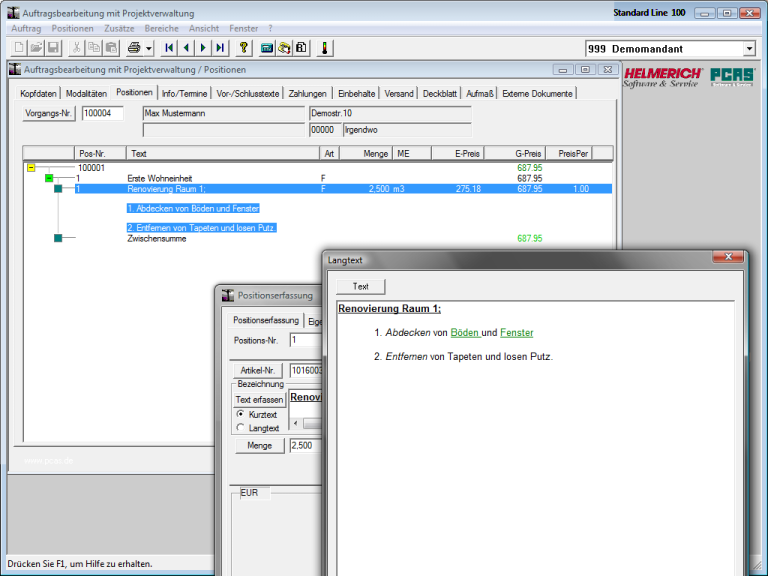This screenshot has width=768, height=576.
Task: Jump to first record with the navigation arrow
Action: (169, 48)
